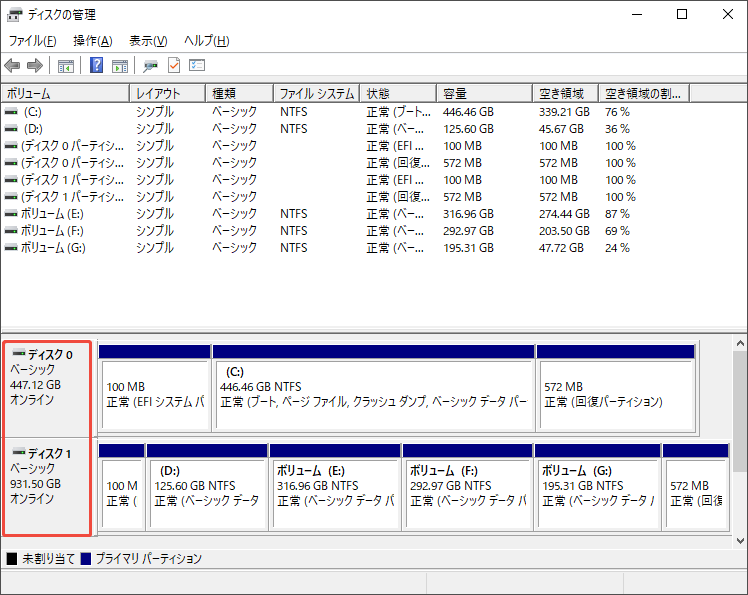The image size is (748, 595).
Task: Select ボリューム (G:) 195.31 GB partition block
Action: 598,487
